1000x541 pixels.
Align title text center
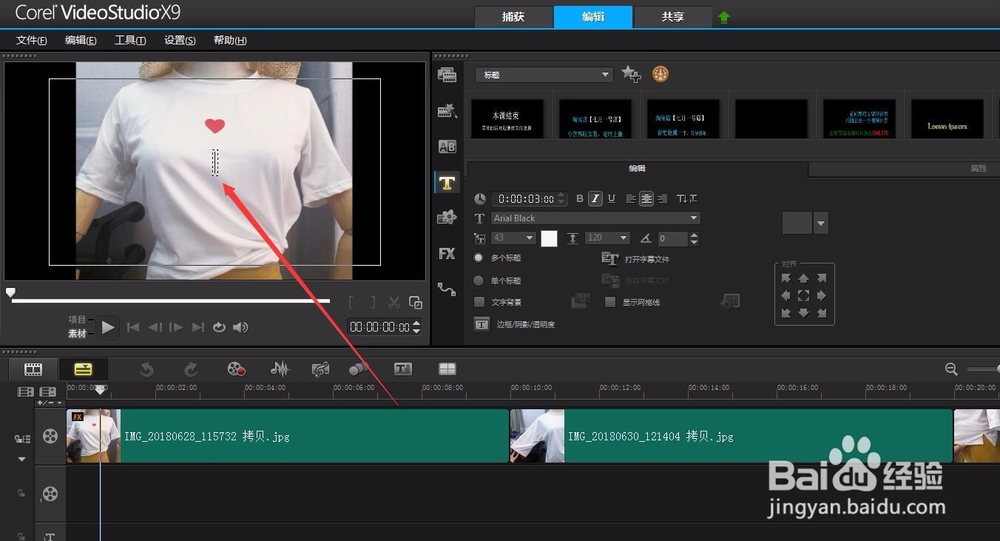(646, 198)
